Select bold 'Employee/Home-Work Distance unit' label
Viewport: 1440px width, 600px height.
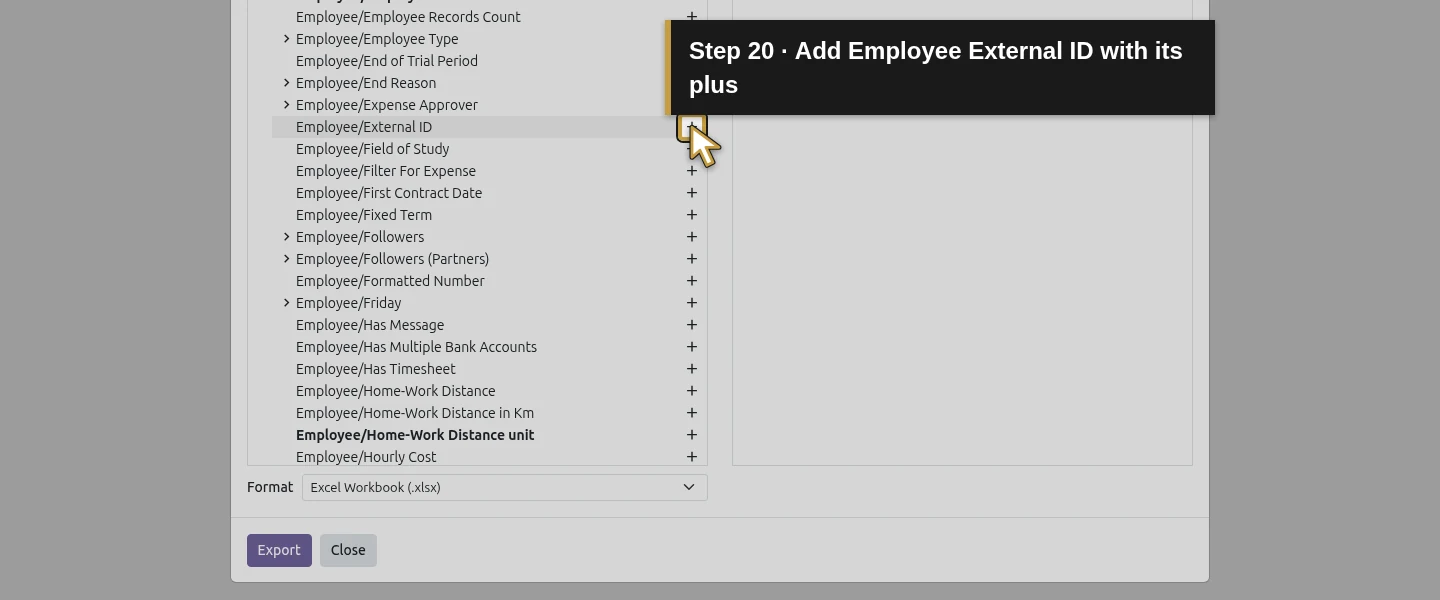pyautogui.click(x=415, y=435)
